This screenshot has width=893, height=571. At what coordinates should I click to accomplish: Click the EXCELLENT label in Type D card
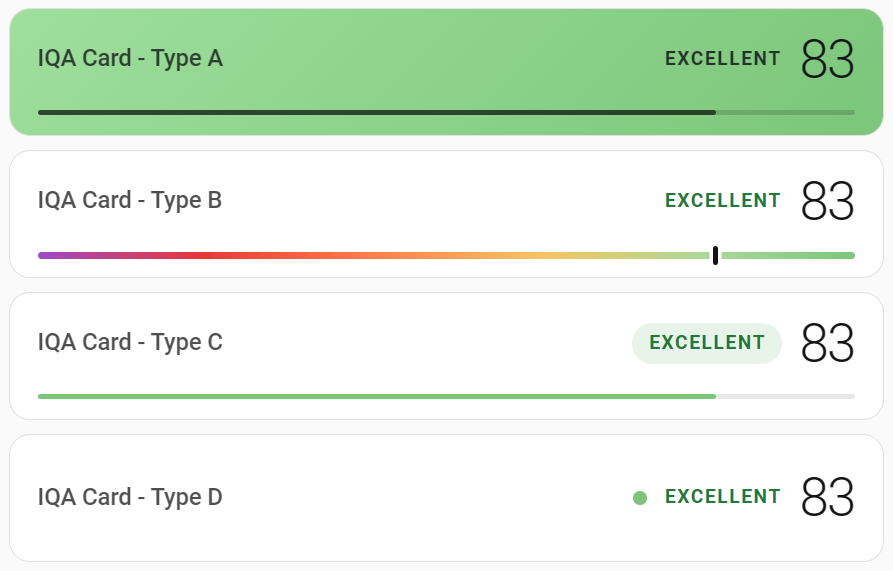point(723,496)
